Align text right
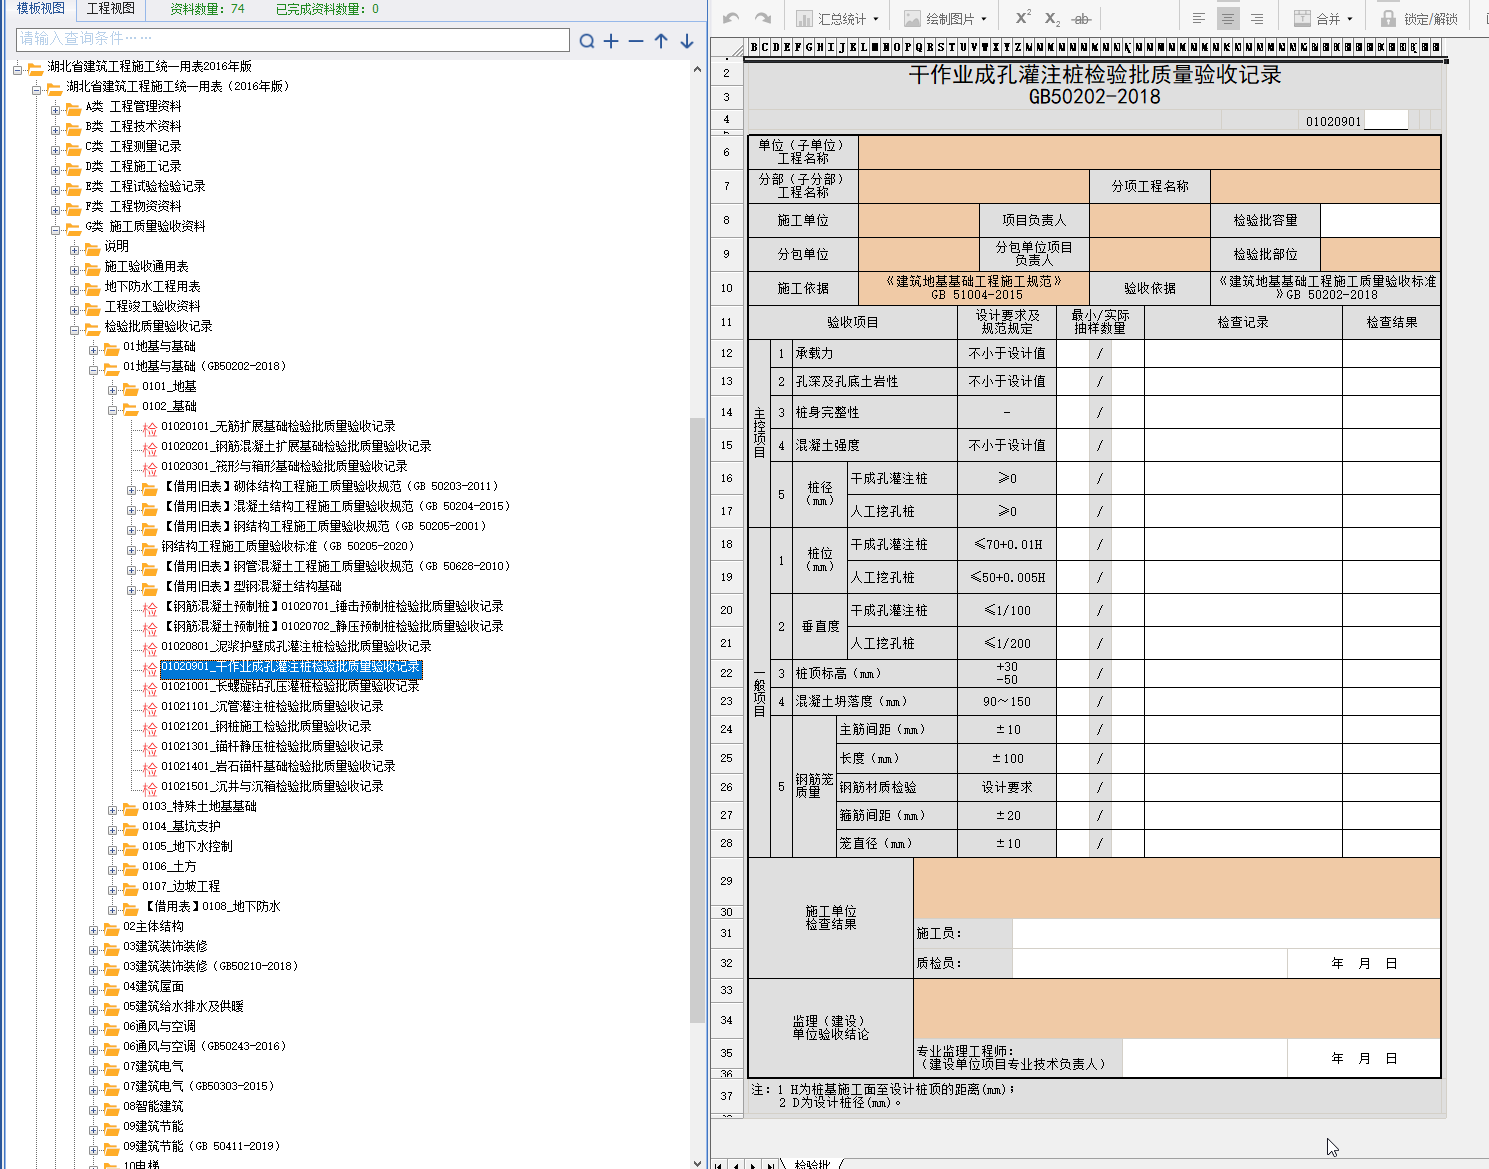The image size is (1489, 1169). (1257, 18)
